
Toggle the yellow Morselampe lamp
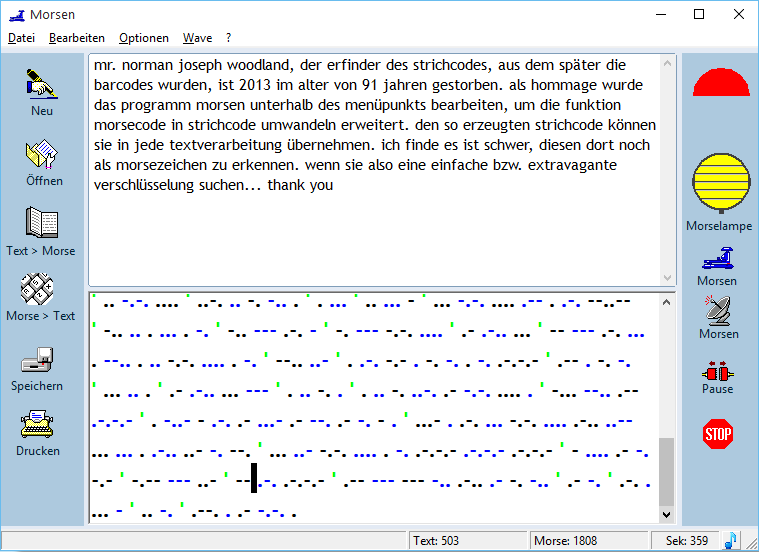point(721,183)
